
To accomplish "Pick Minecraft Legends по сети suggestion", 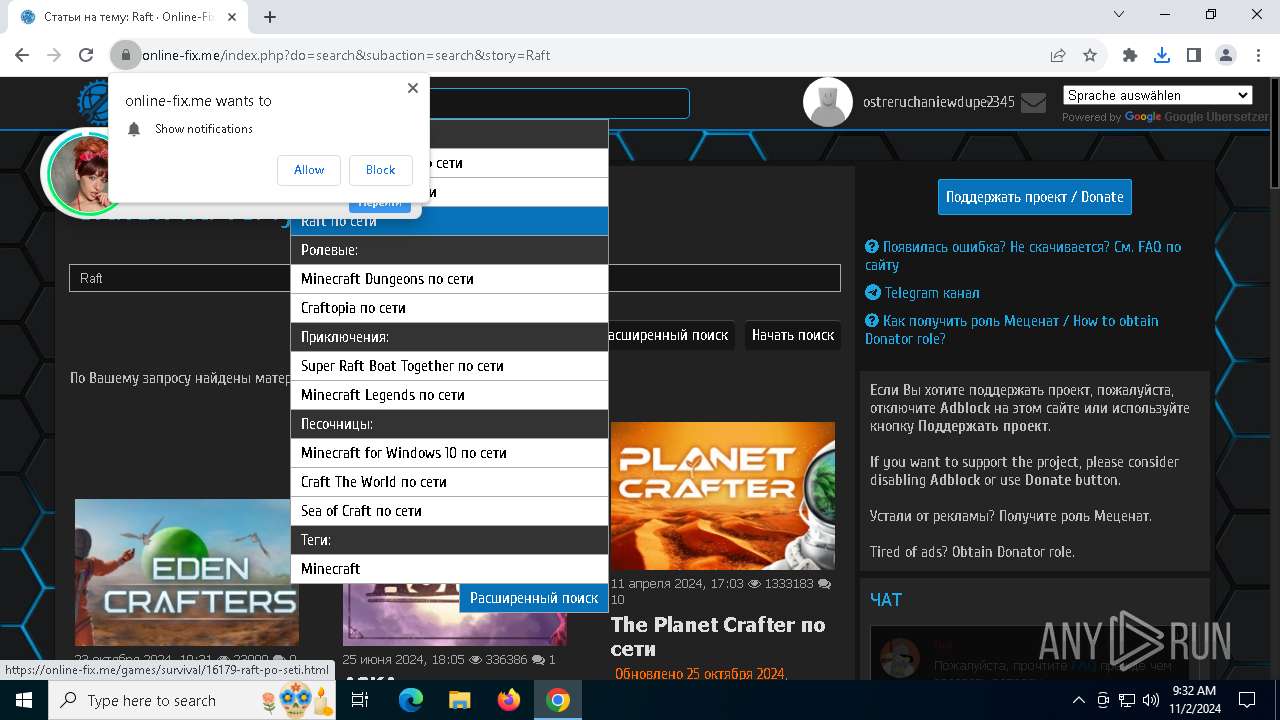I will pyautogui.click(x=450, y=395).
